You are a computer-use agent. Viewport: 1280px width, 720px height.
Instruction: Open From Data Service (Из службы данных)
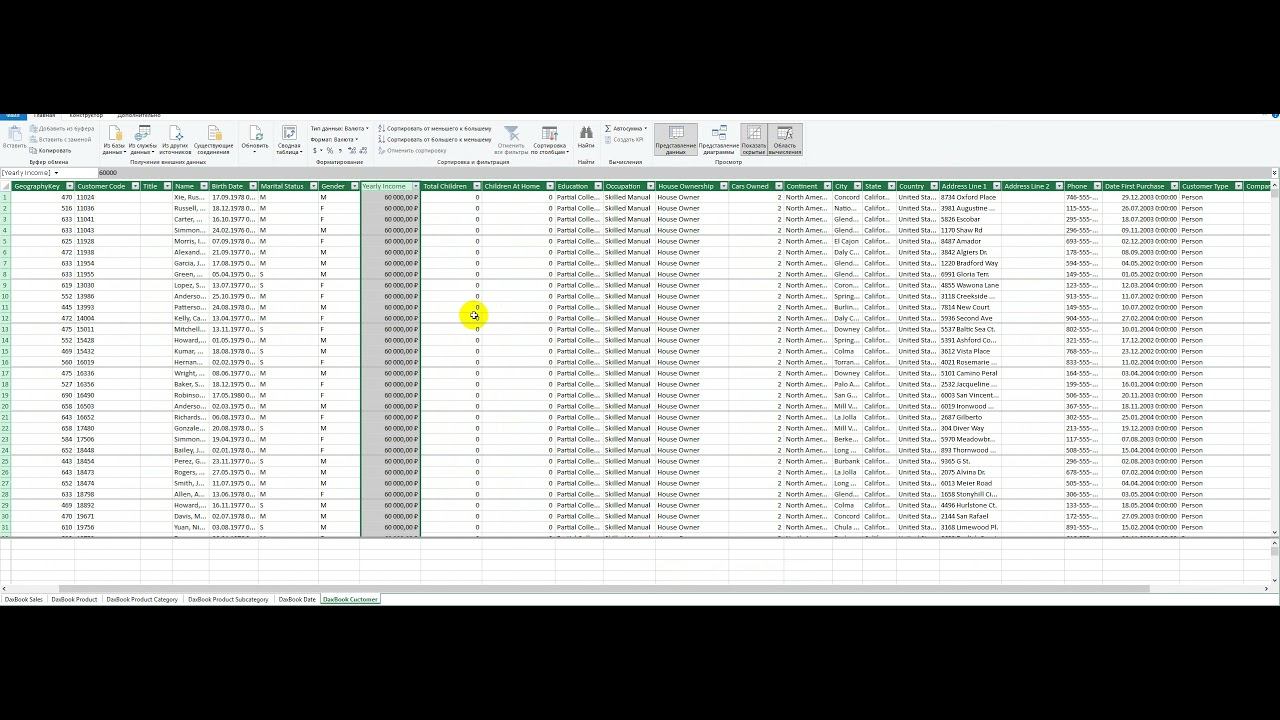coord(143,141)
